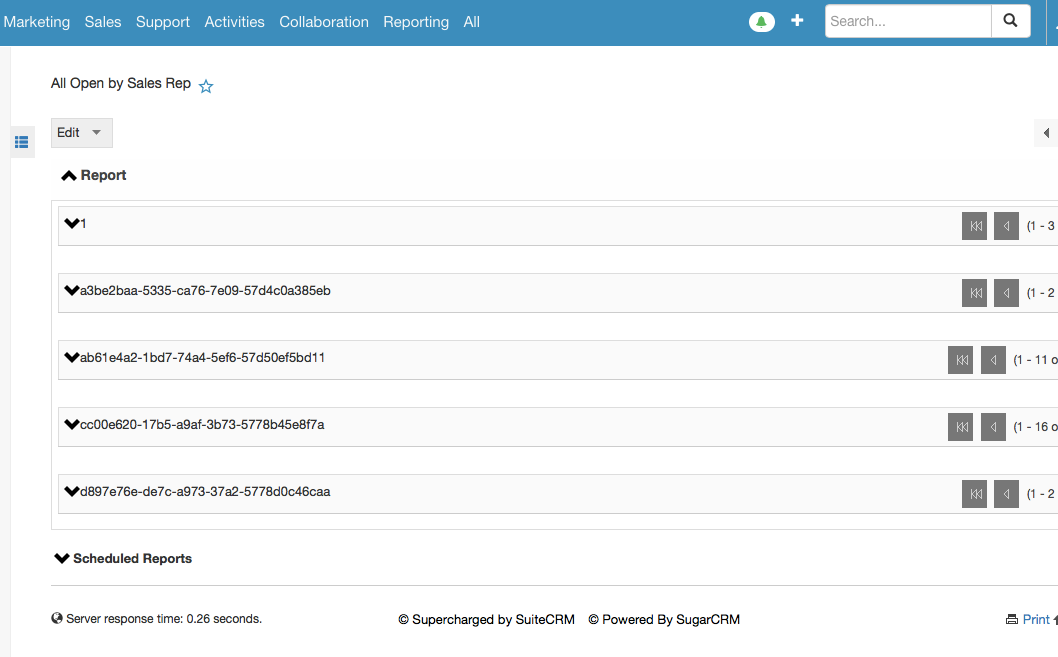The height and width of the screenshot is (657, 1058).
Task: Go to first page in d897e76e group
Action: (974, 494)
